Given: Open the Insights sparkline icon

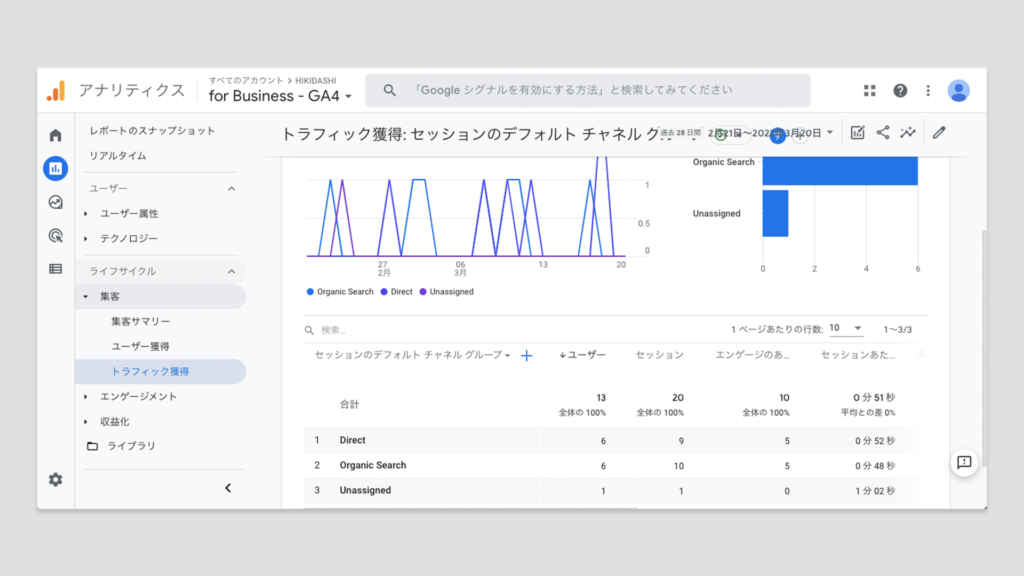Looking at the screenshot, I should click(x=908, y=132).
